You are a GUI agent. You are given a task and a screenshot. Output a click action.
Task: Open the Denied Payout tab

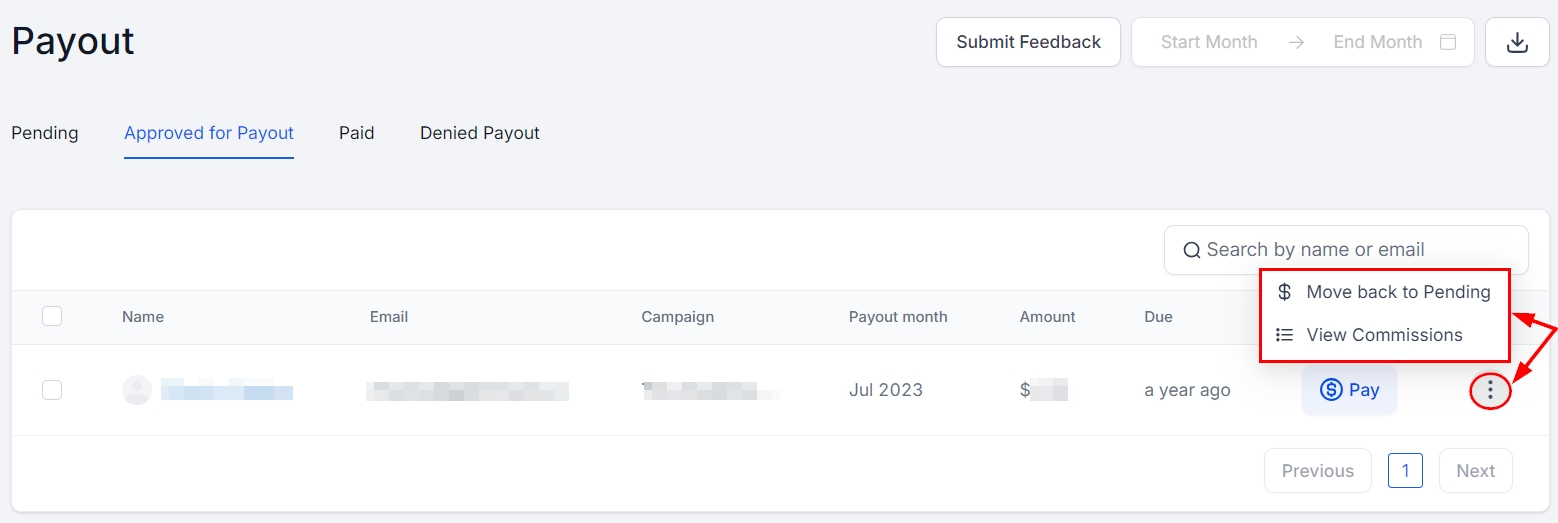(x=479, y=133)
